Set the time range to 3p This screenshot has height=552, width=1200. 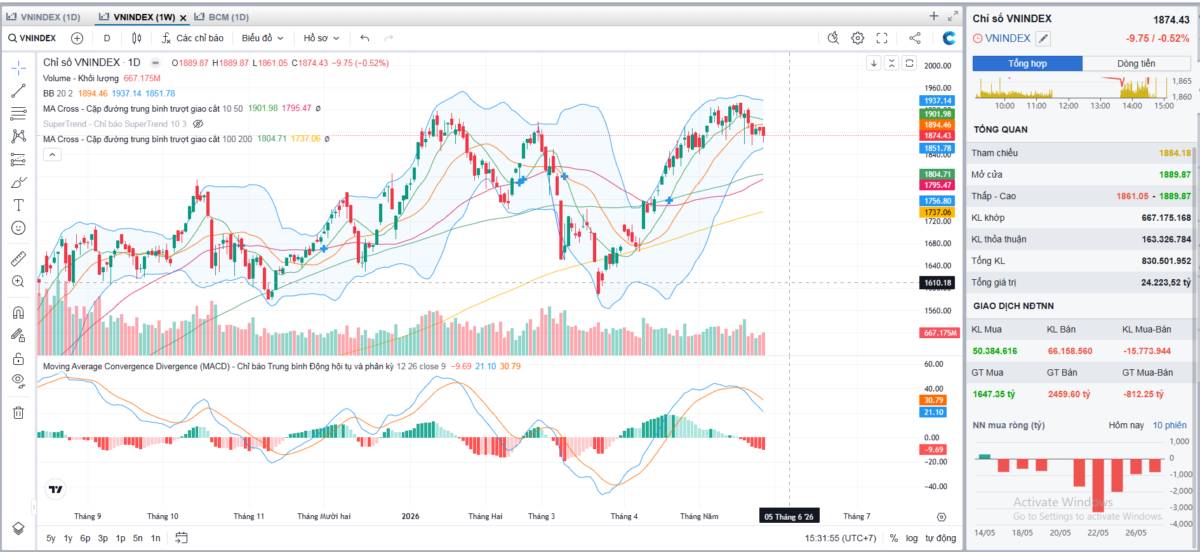coord(103,538)
